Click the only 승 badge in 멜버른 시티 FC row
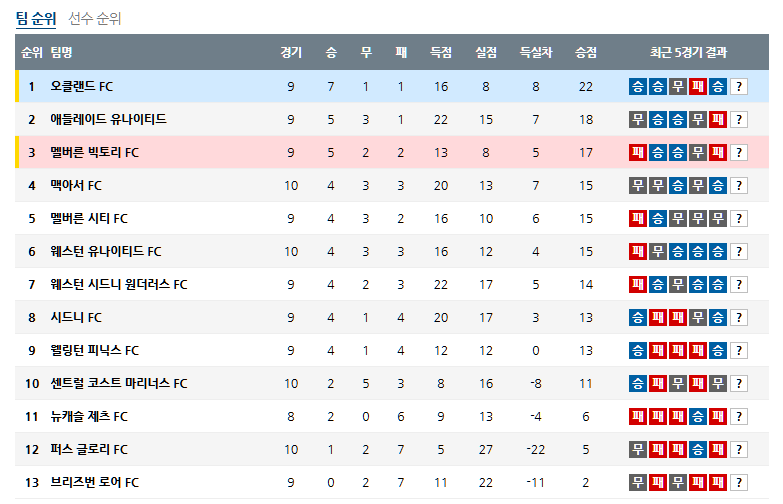The image size is (783, 504). click(x=658, y=219)
